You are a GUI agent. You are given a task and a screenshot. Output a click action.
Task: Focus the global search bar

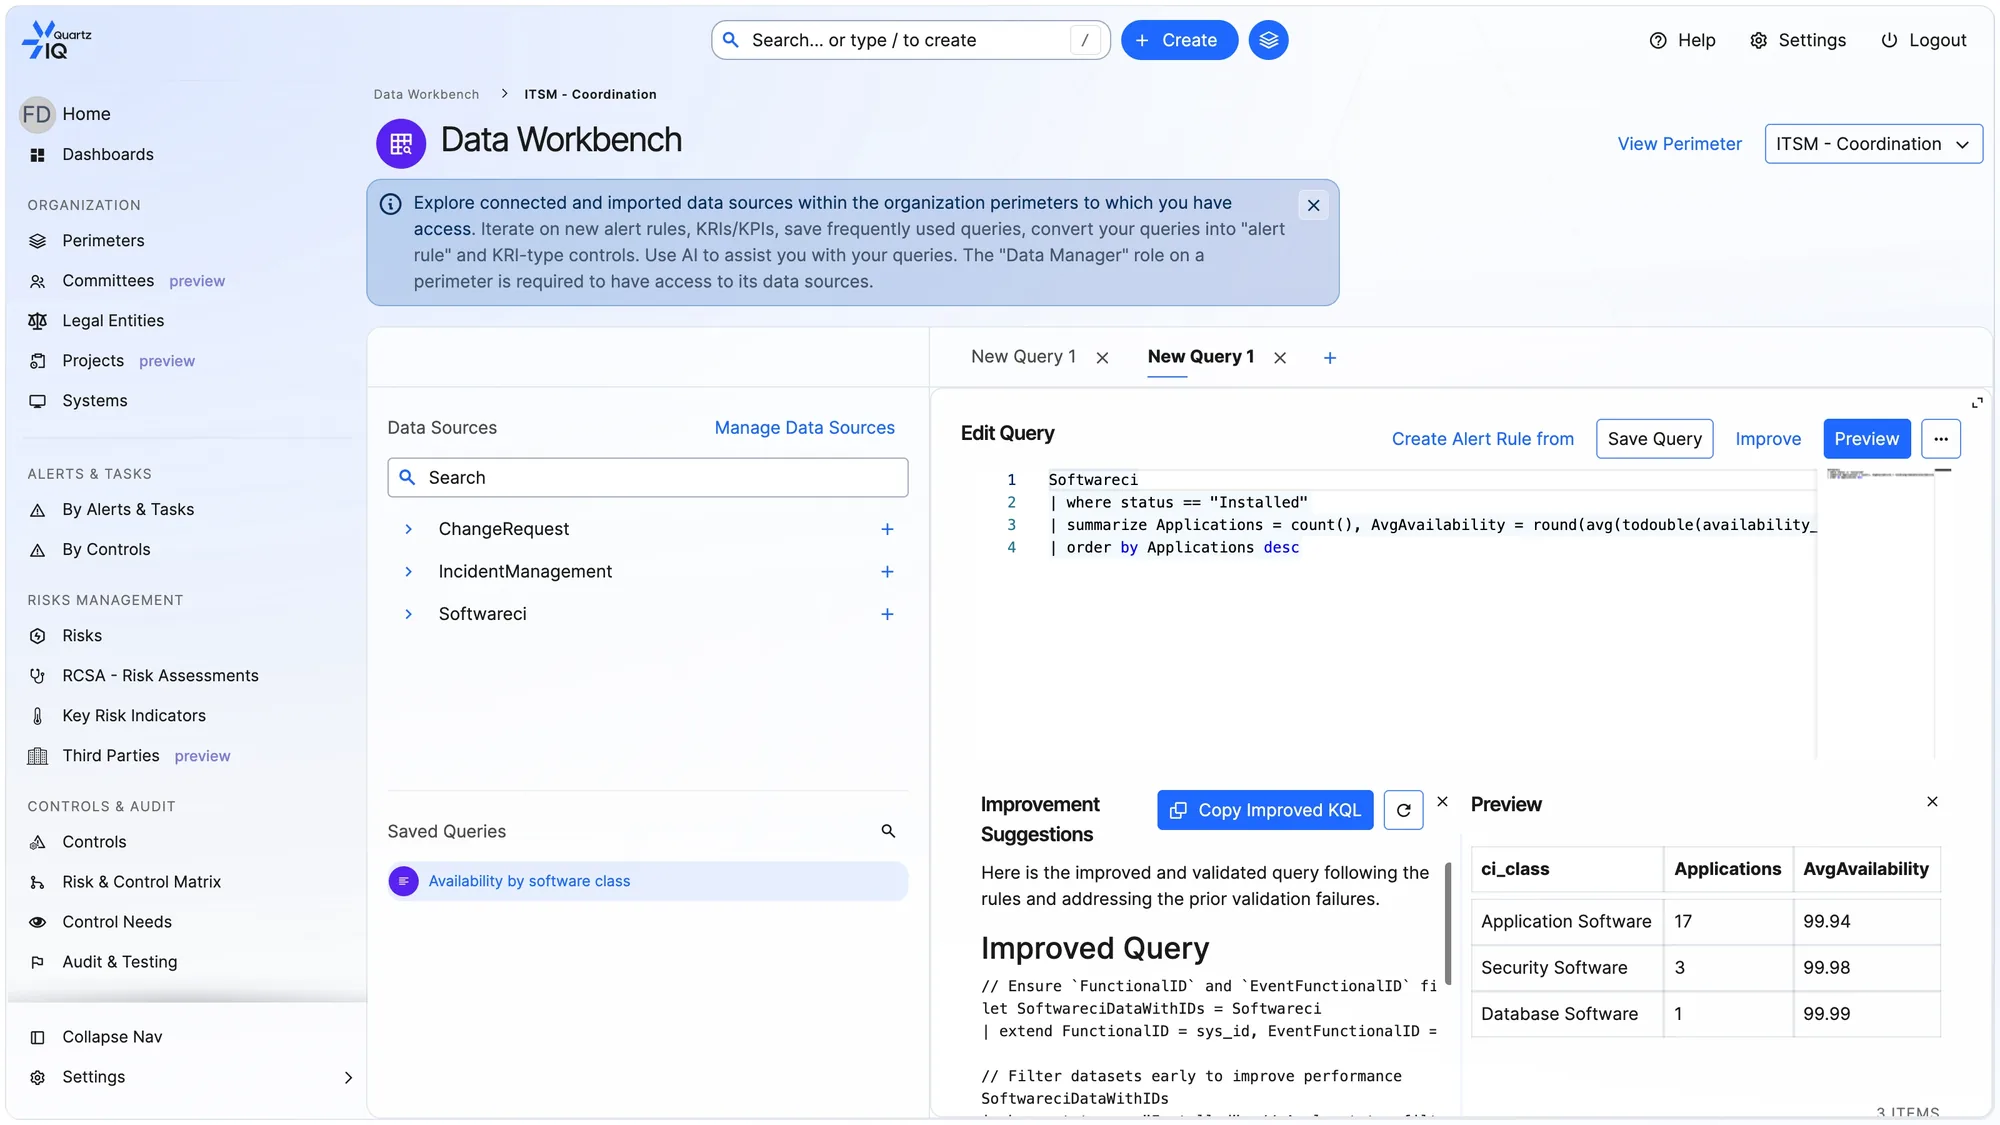coord(910,40)
